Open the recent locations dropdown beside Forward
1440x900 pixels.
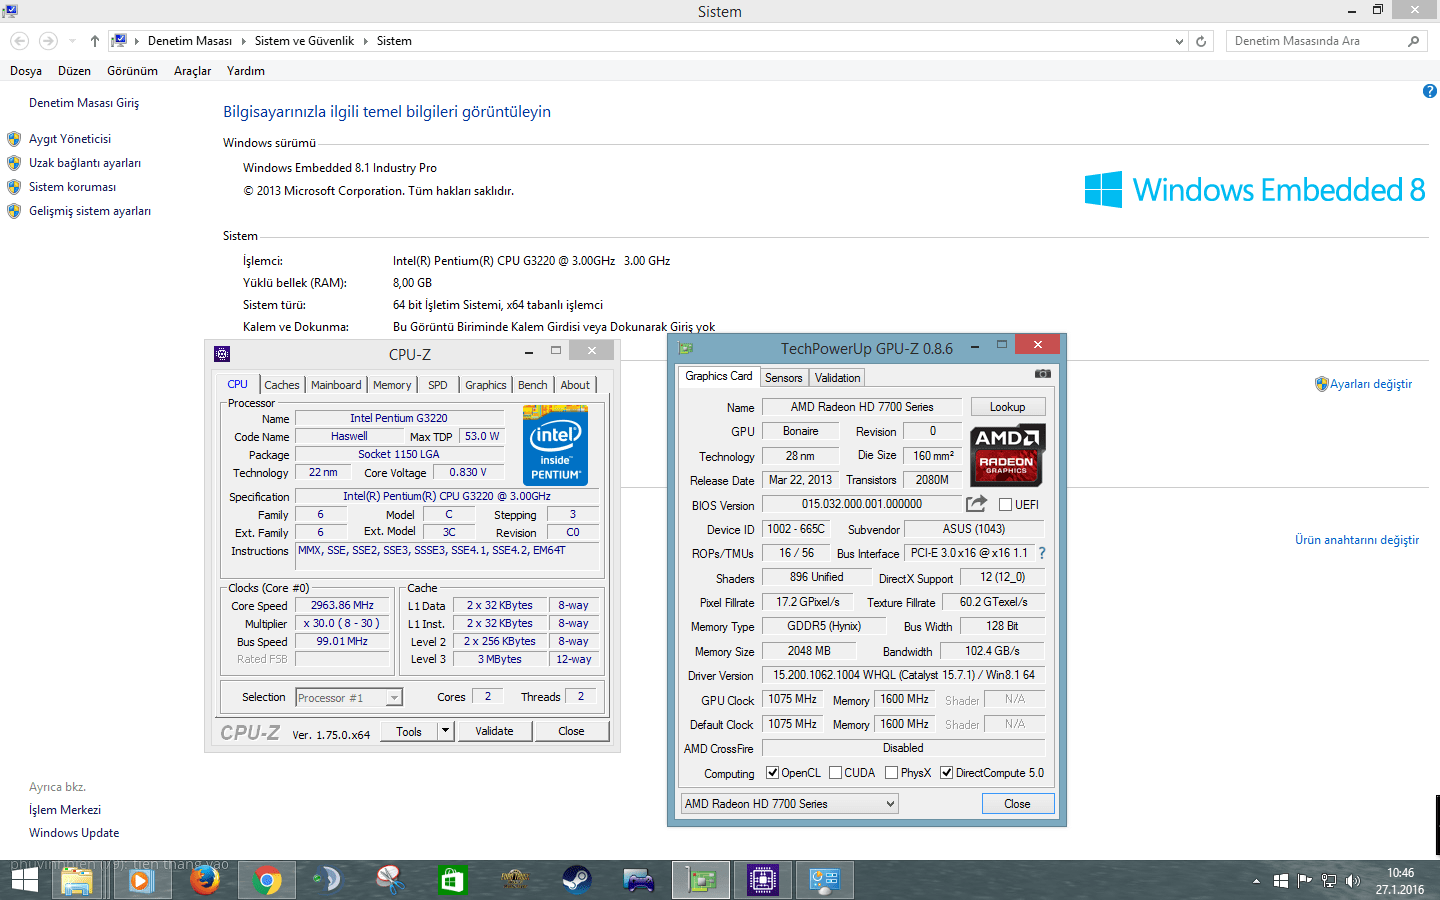point(72,41)
